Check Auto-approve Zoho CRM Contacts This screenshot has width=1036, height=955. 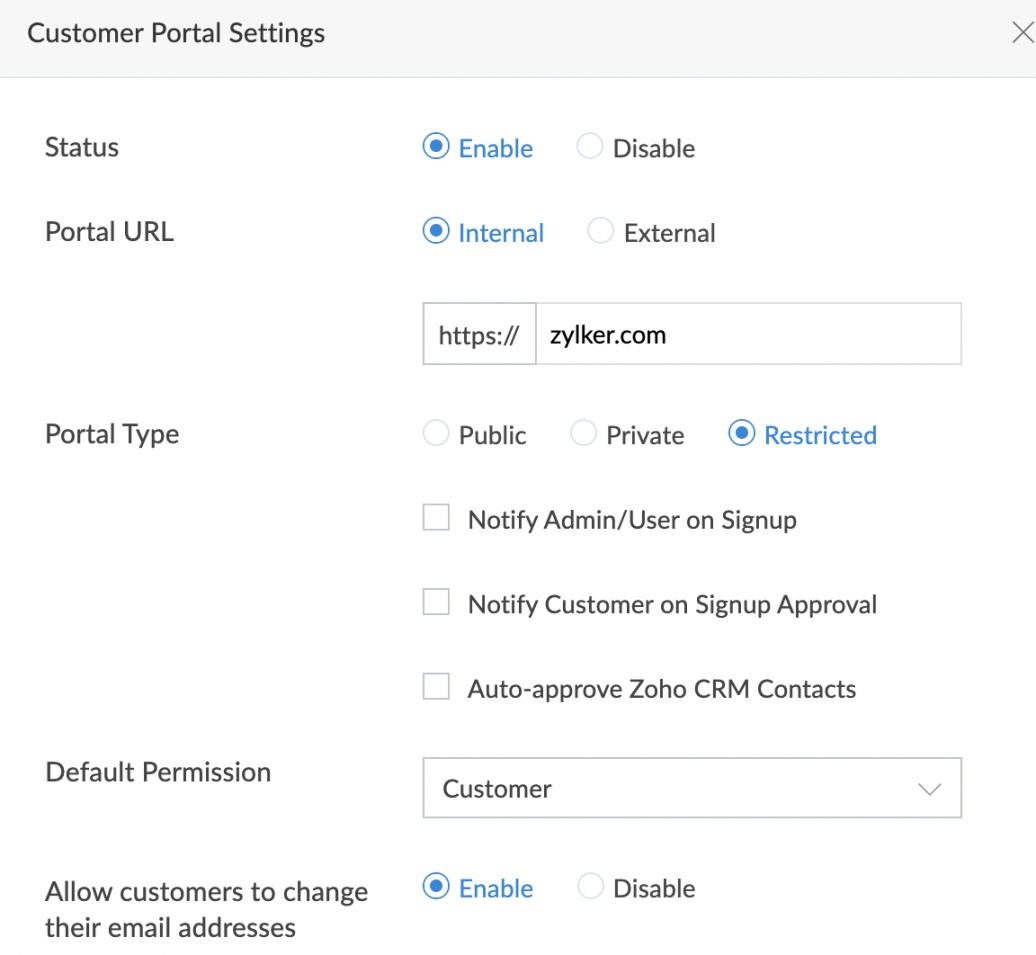click(x=435, y=687)
